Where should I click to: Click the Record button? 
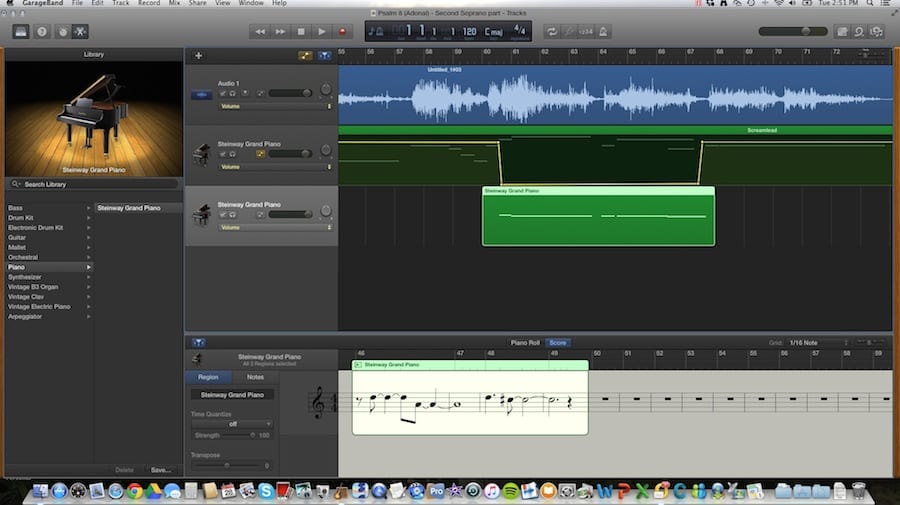point(344,32)
